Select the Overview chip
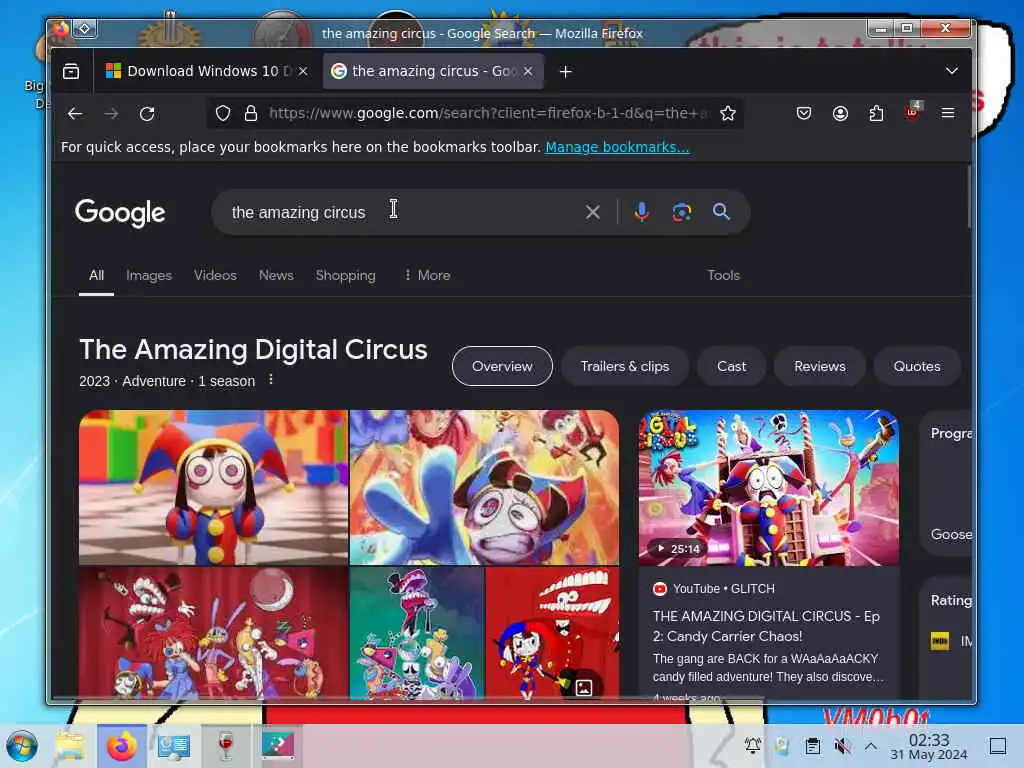Viewport: 1024px width, 768px height. tap(502, 366)
